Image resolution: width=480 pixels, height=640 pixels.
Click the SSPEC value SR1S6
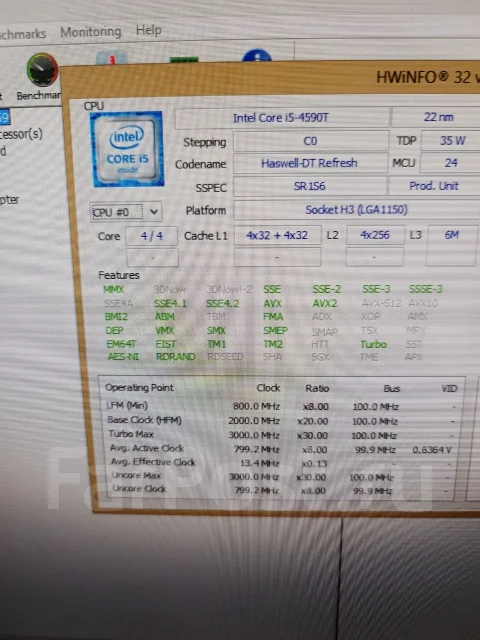tap(310, 186)
